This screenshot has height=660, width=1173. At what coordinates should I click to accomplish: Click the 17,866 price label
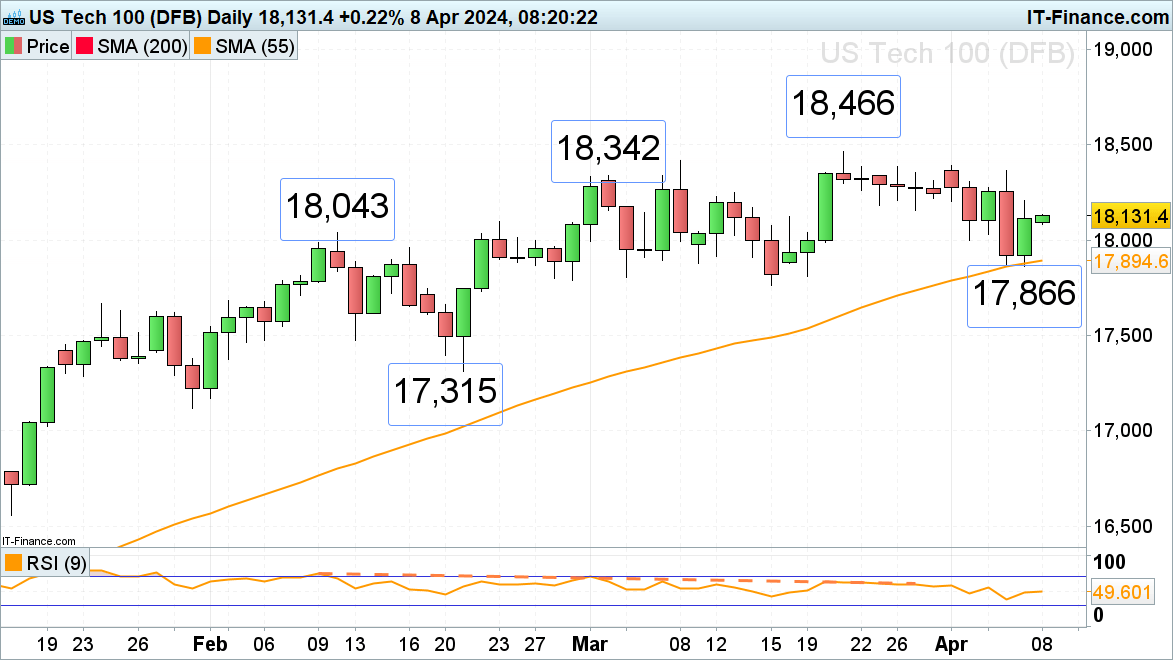point(1024,296)
